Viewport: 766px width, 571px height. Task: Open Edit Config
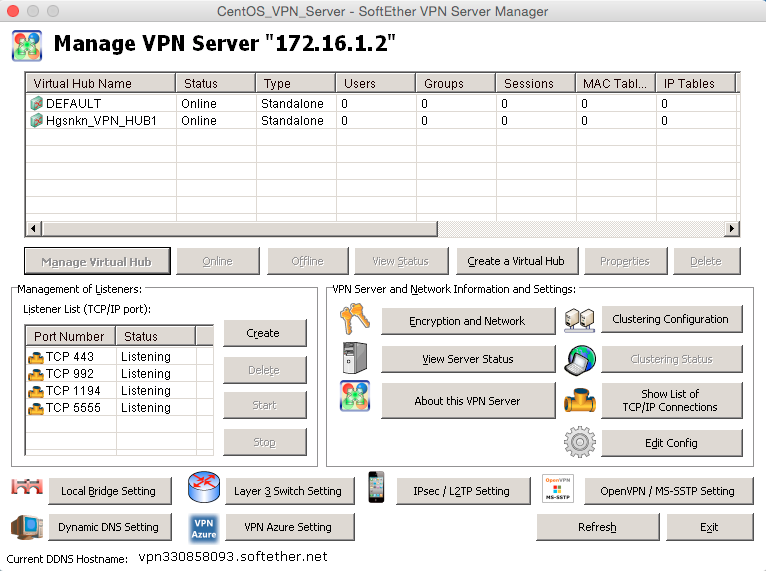[671, 443]
